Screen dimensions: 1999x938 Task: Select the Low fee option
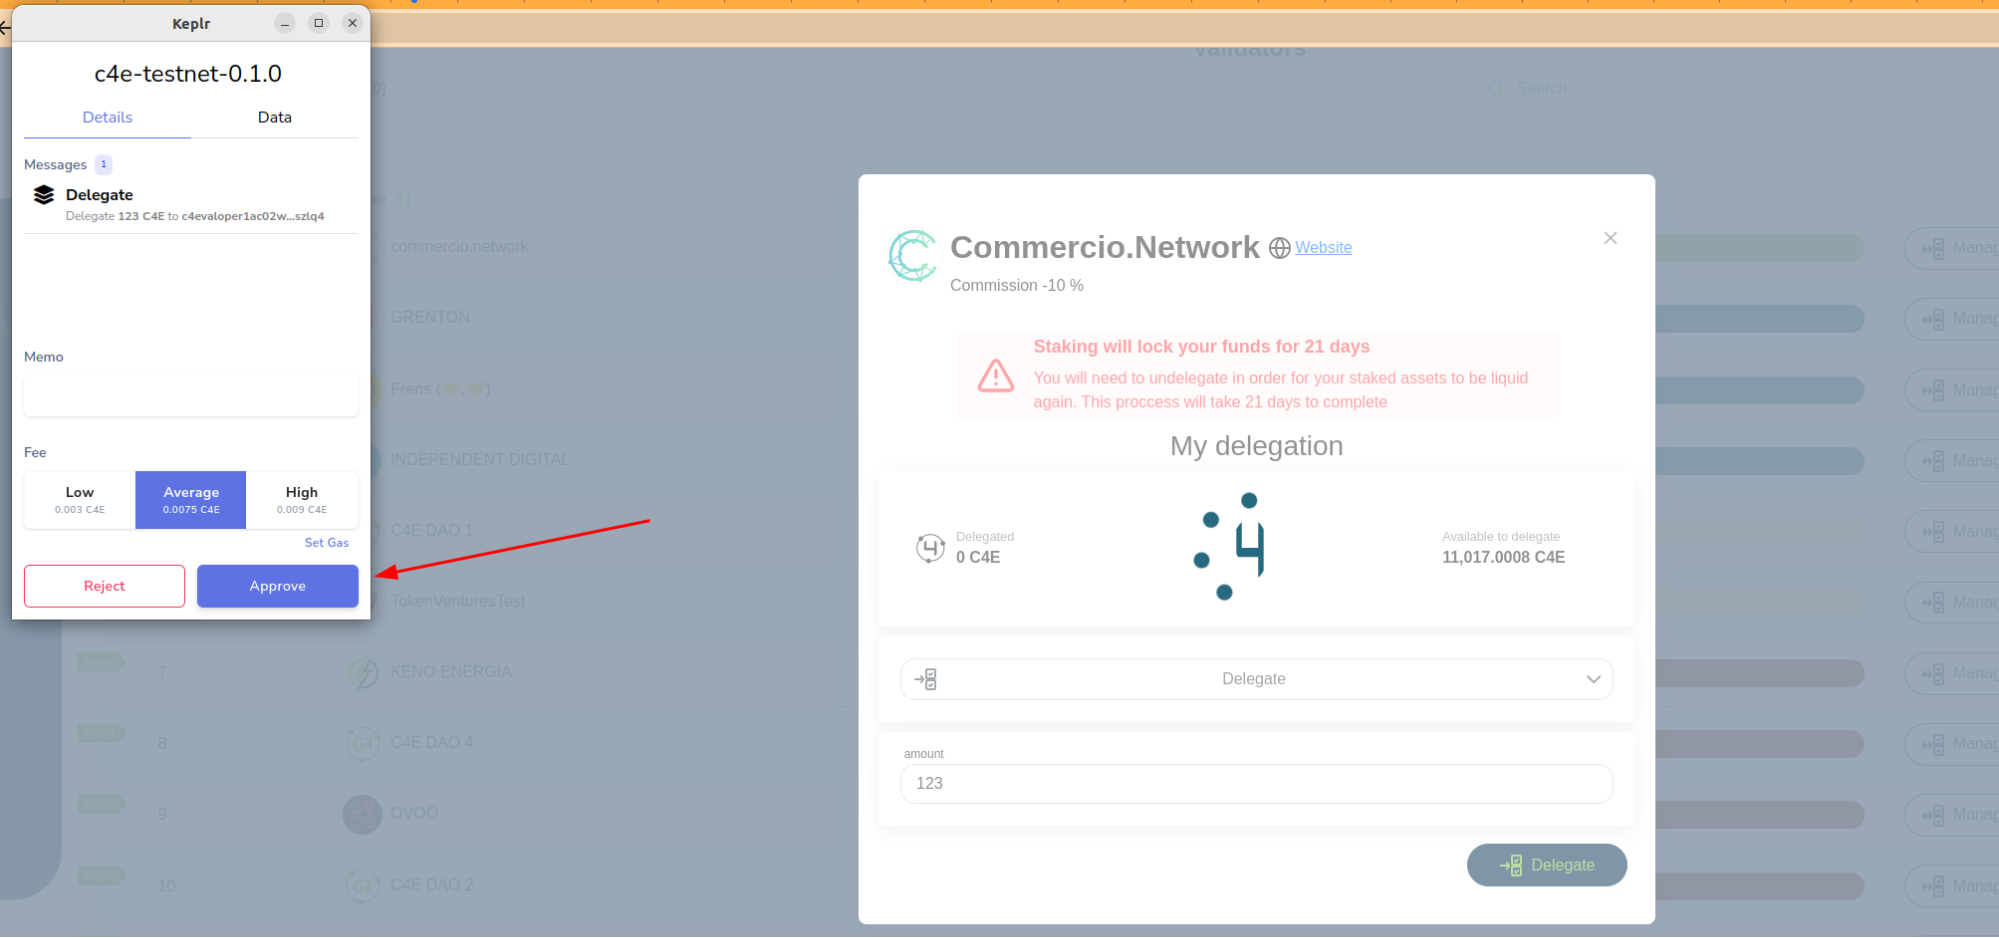80,500
